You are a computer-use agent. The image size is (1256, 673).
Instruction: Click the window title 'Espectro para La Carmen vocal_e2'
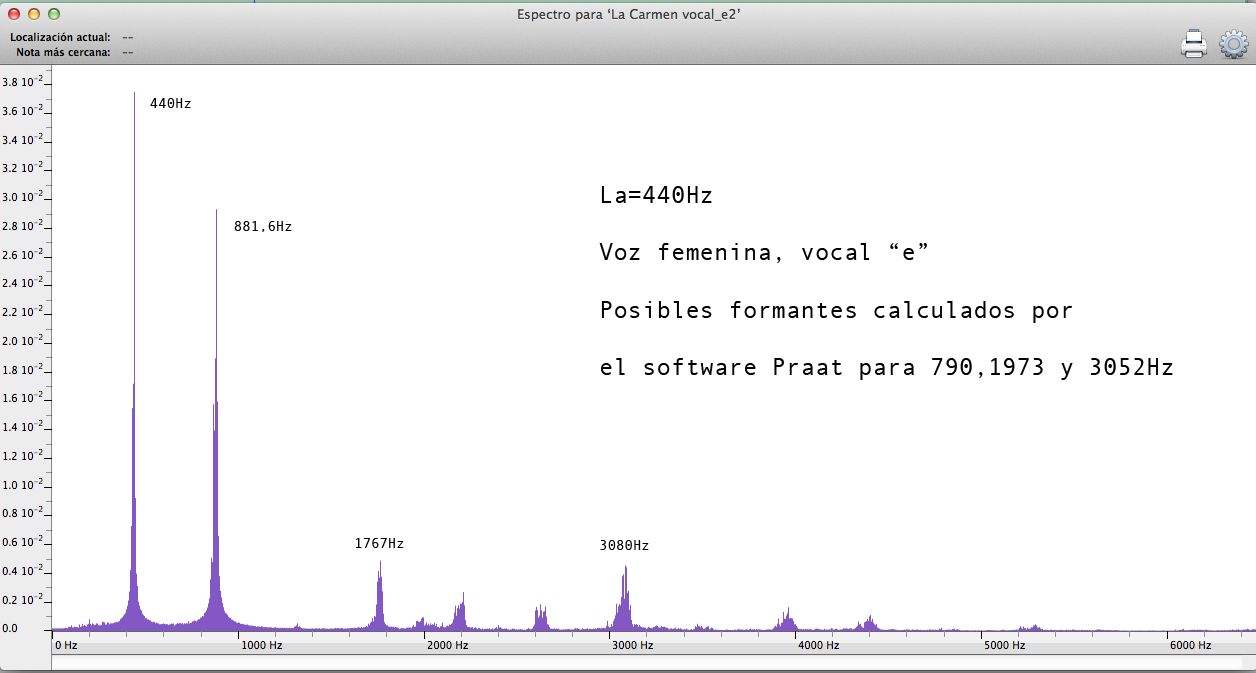(628, 14)
